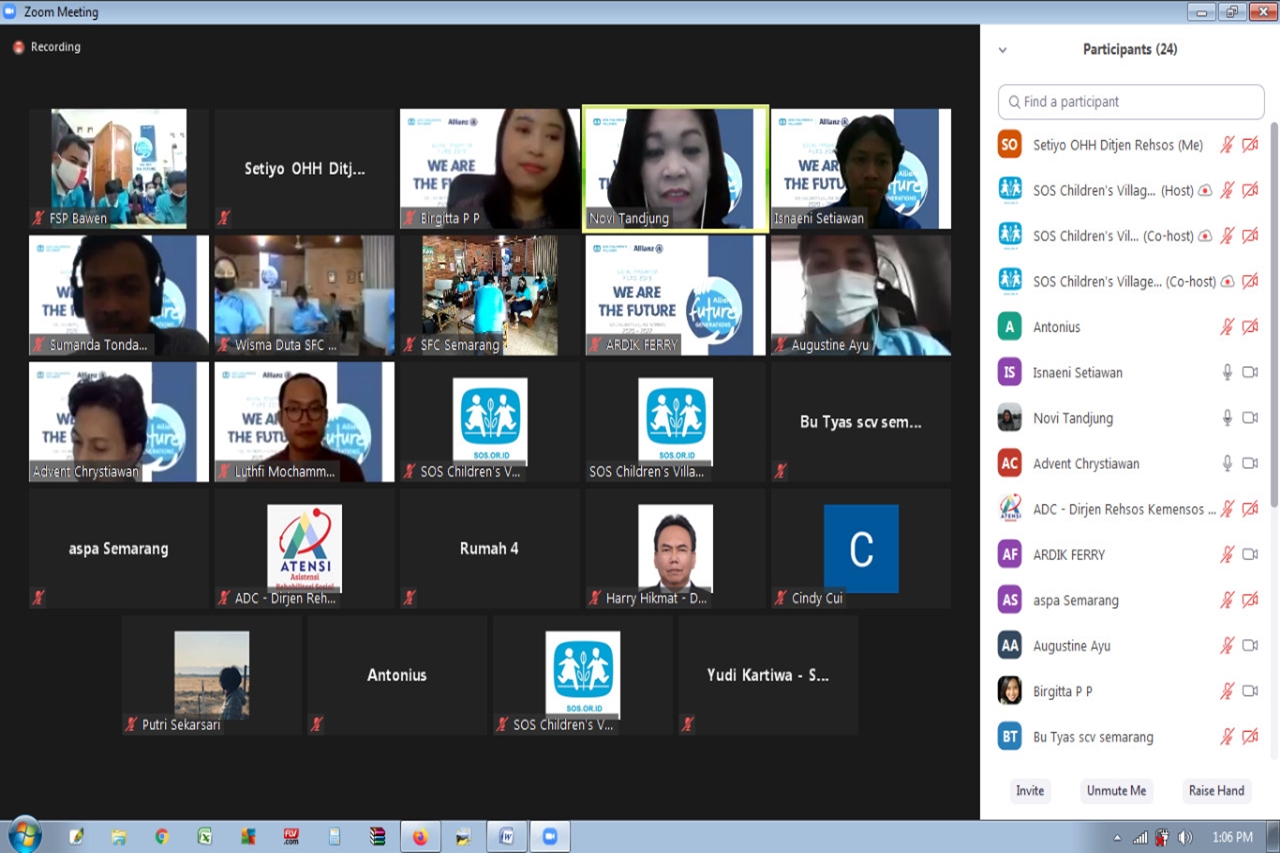Click the disabled camera icon for Antonius
1280x853 pixels.
click(x=1250, y=327)
